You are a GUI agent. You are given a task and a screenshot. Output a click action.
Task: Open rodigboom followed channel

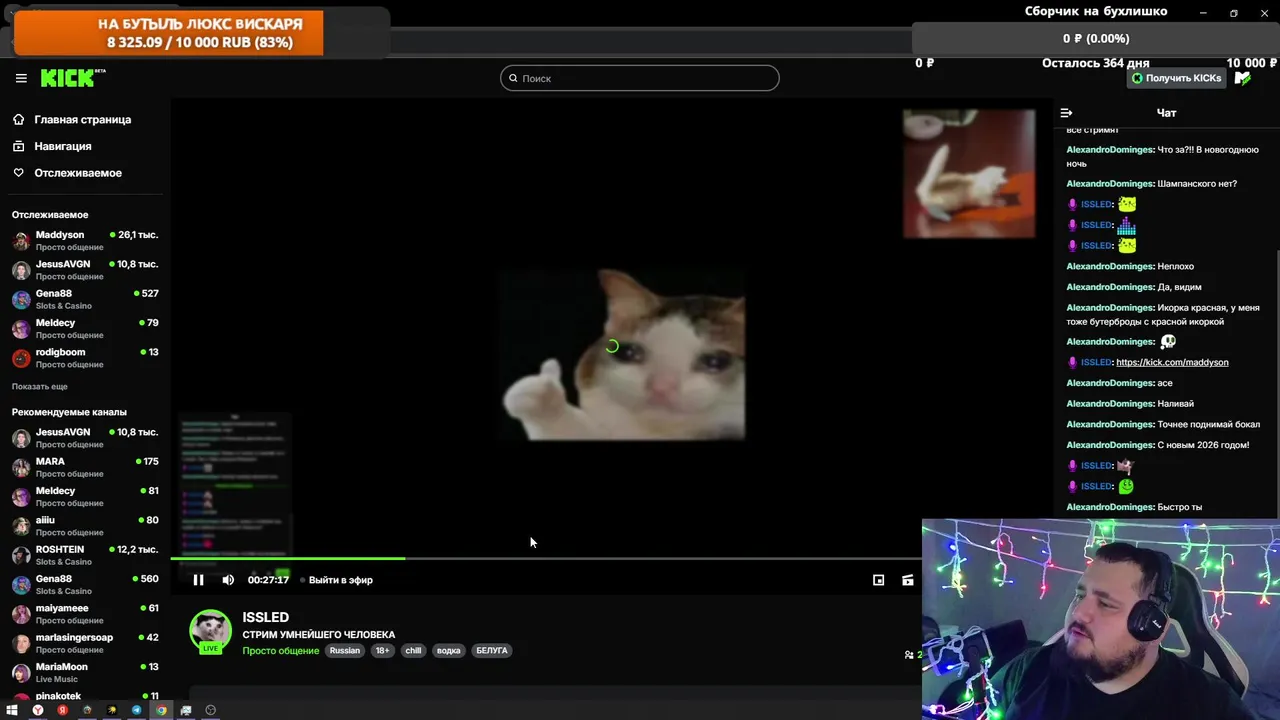pyautogui.click(x=85, y=357)
